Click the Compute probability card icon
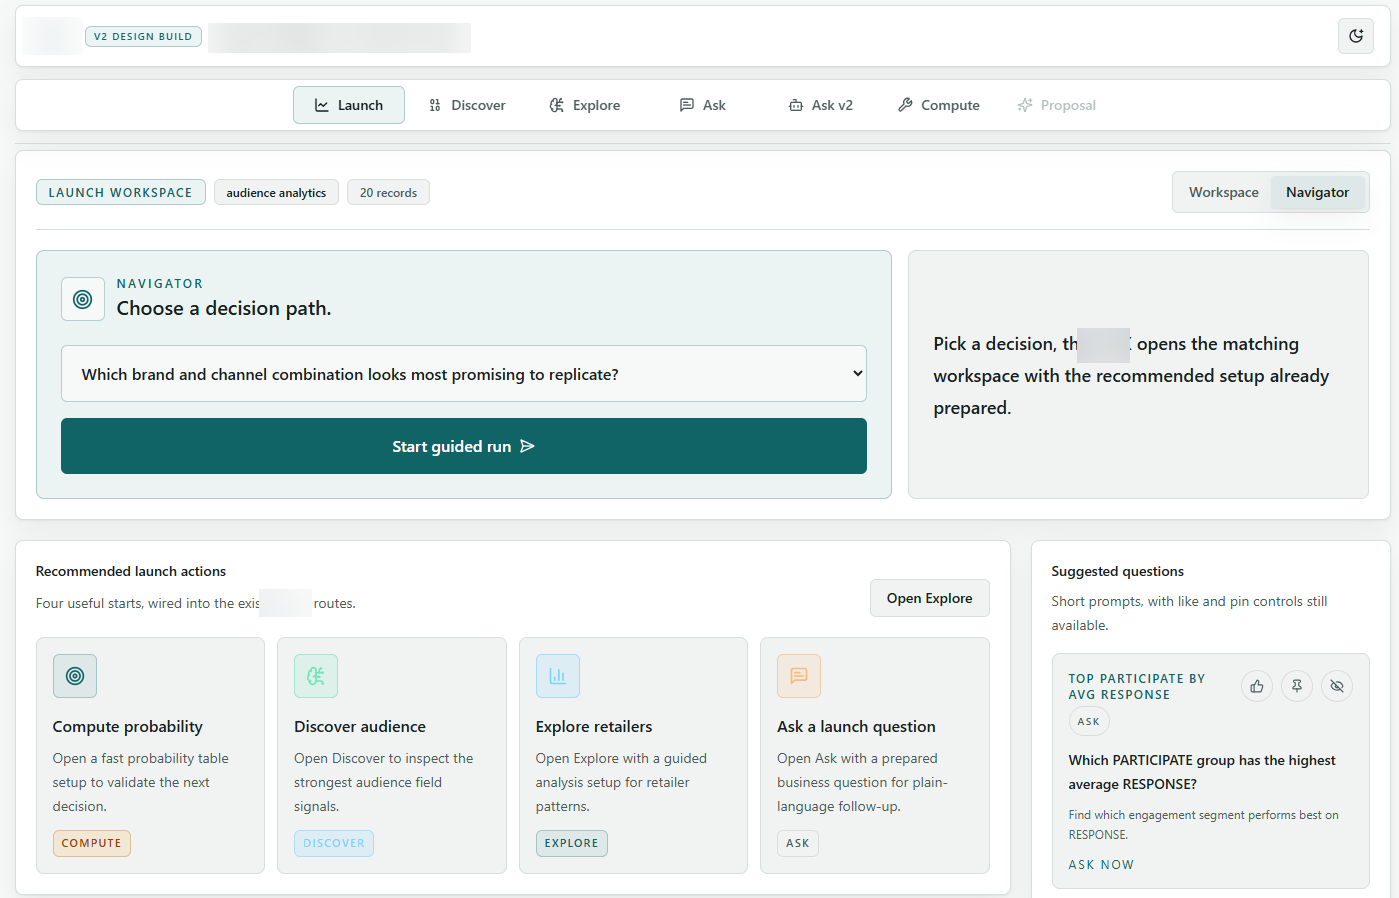This screenshot has height=898, width=1399. click(x=75, y=676)
